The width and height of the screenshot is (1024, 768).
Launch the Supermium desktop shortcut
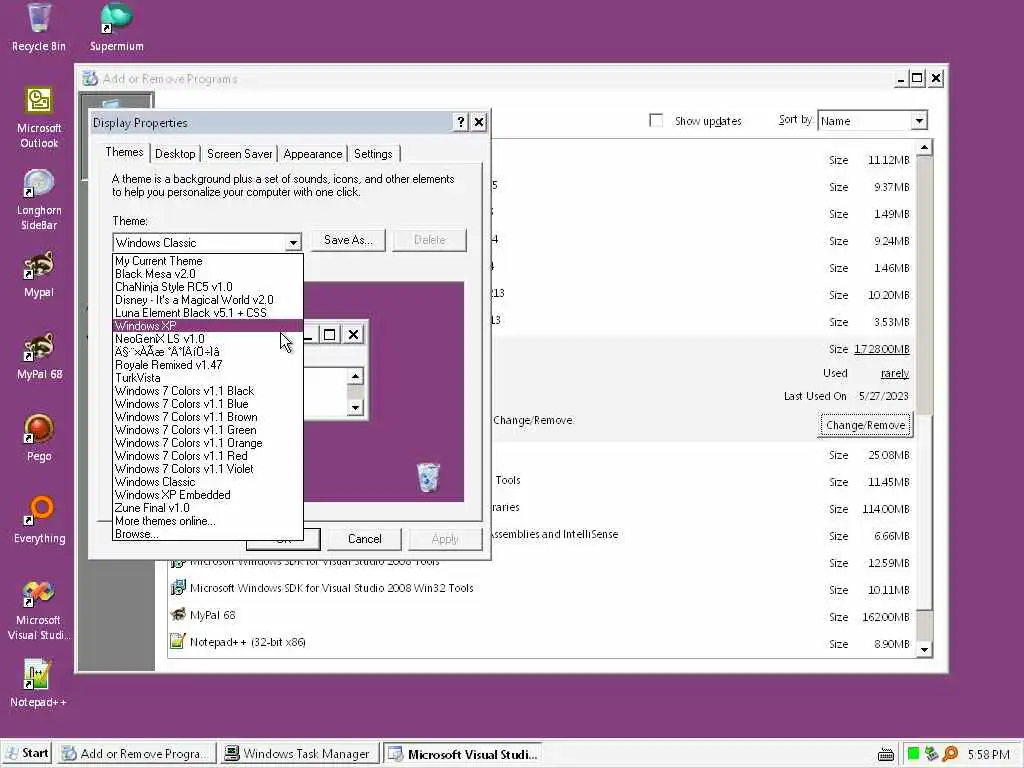click(x=116, y=26)
